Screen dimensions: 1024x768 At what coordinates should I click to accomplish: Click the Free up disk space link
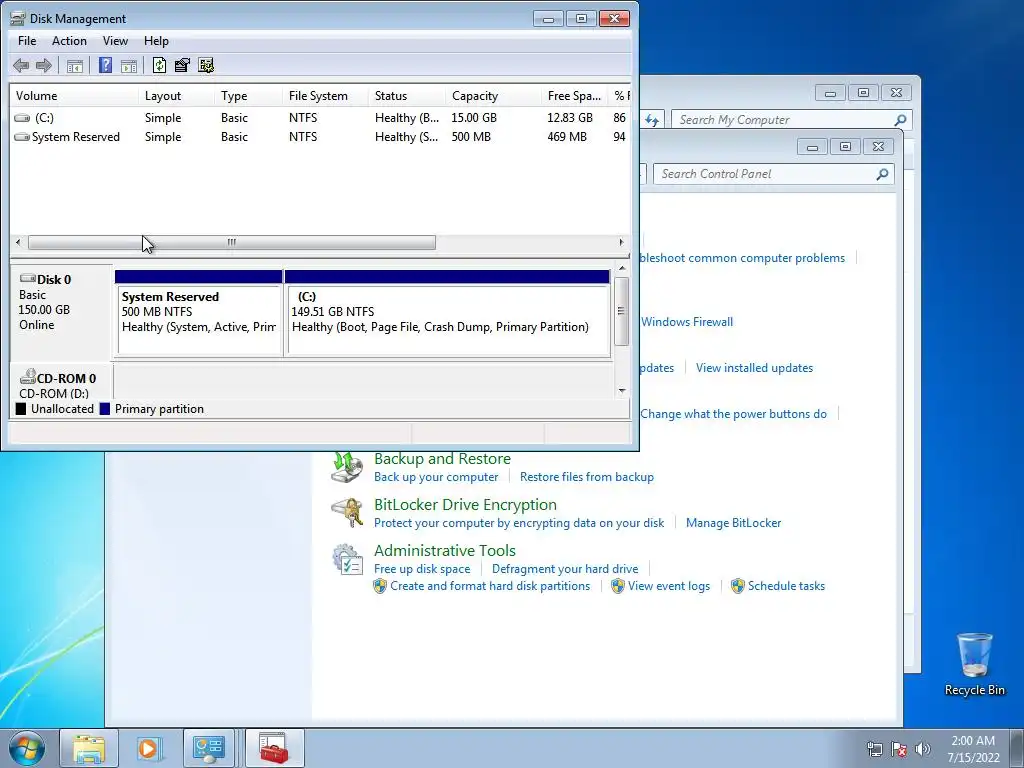coord(422,569)
